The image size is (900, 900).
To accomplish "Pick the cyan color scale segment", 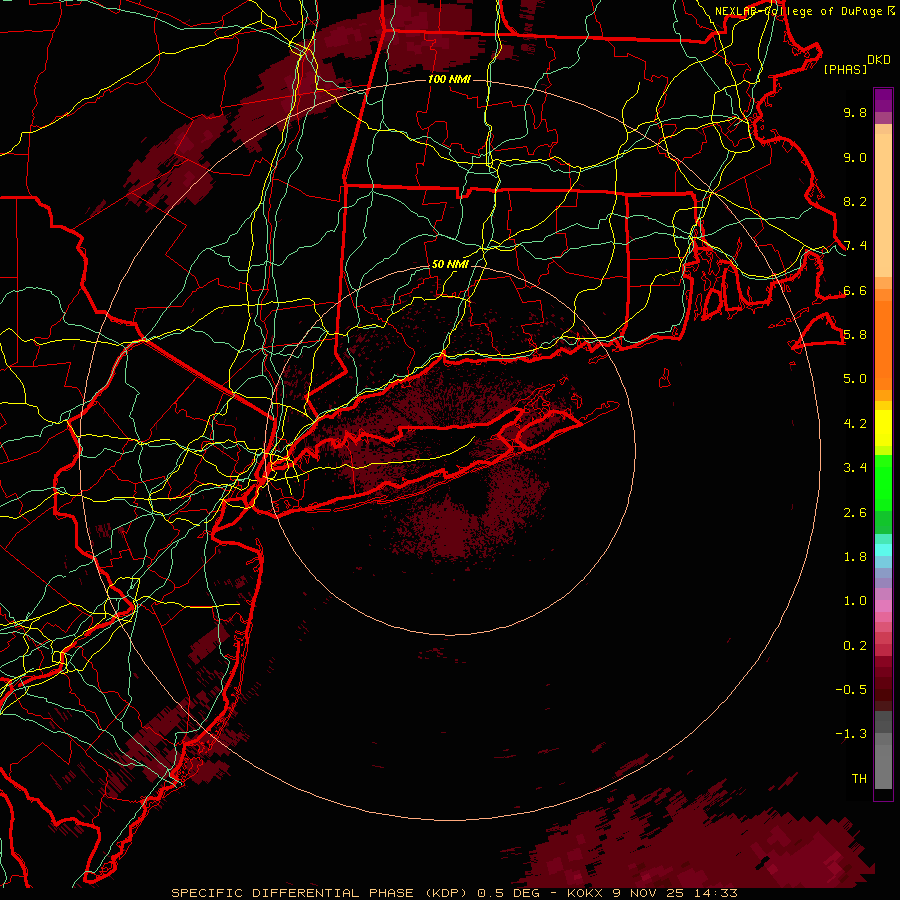I will (883, 550).
